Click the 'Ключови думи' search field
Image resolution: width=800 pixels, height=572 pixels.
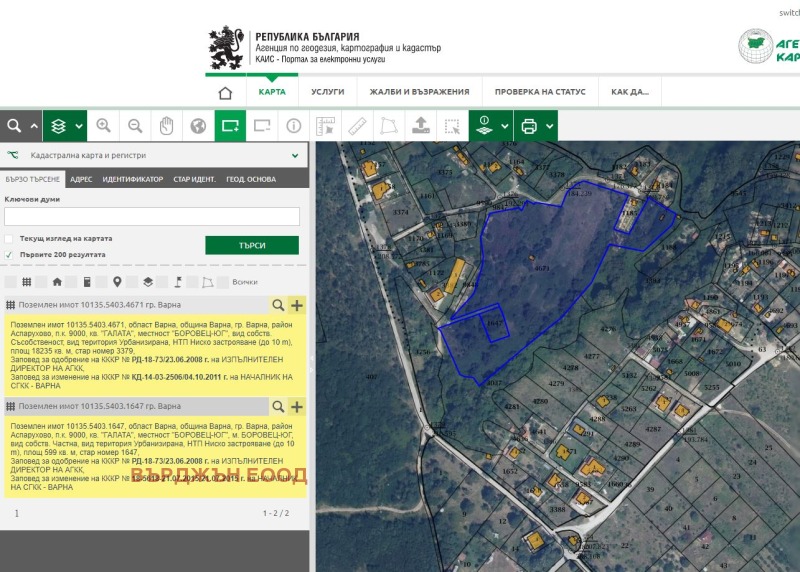tap(152, 216)
